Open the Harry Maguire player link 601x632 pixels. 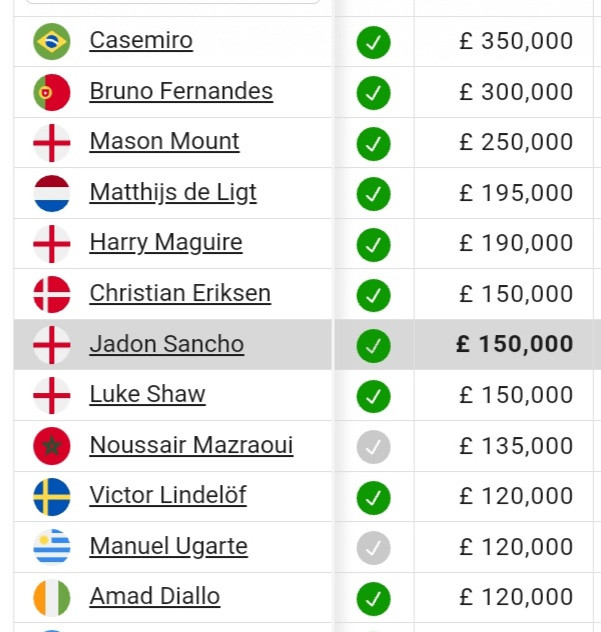pyautogui.click(x=166, y=243)
